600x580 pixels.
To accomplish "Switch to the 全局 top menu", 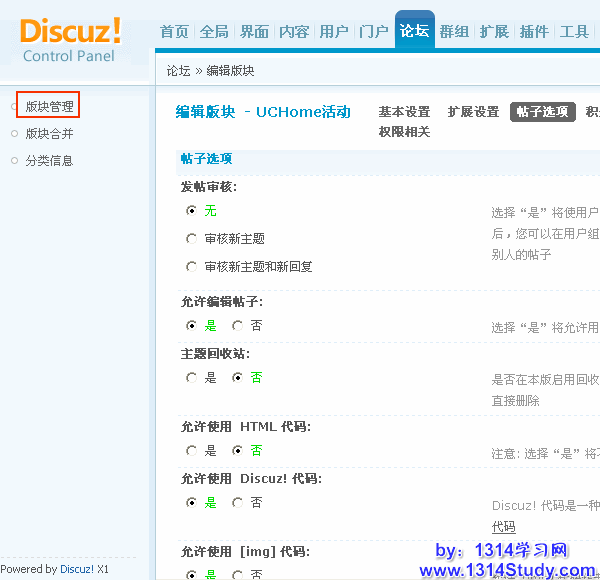I will coord(214,32).
